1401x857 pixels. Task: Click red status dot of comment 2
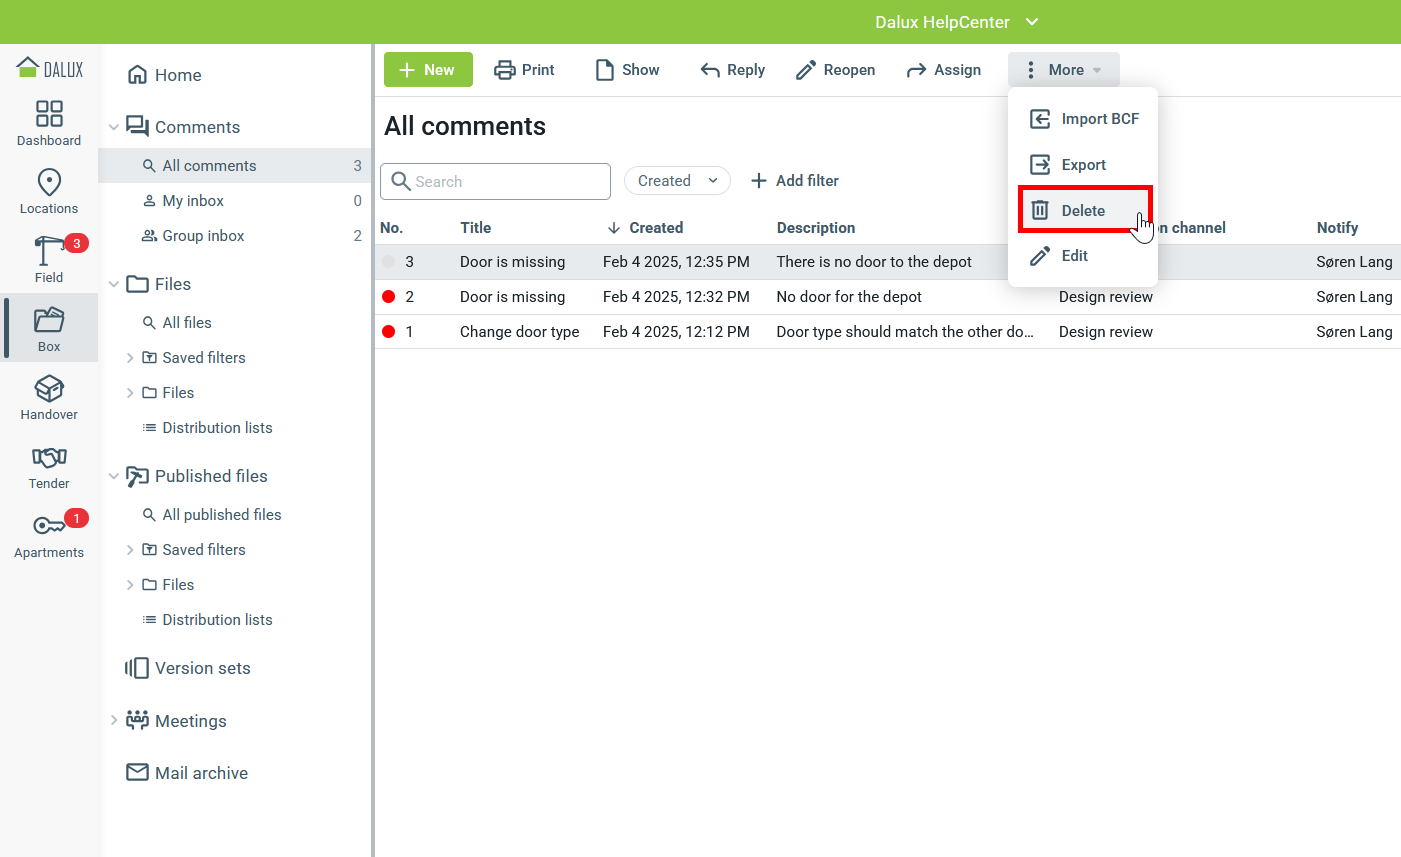tap(389, 297)
